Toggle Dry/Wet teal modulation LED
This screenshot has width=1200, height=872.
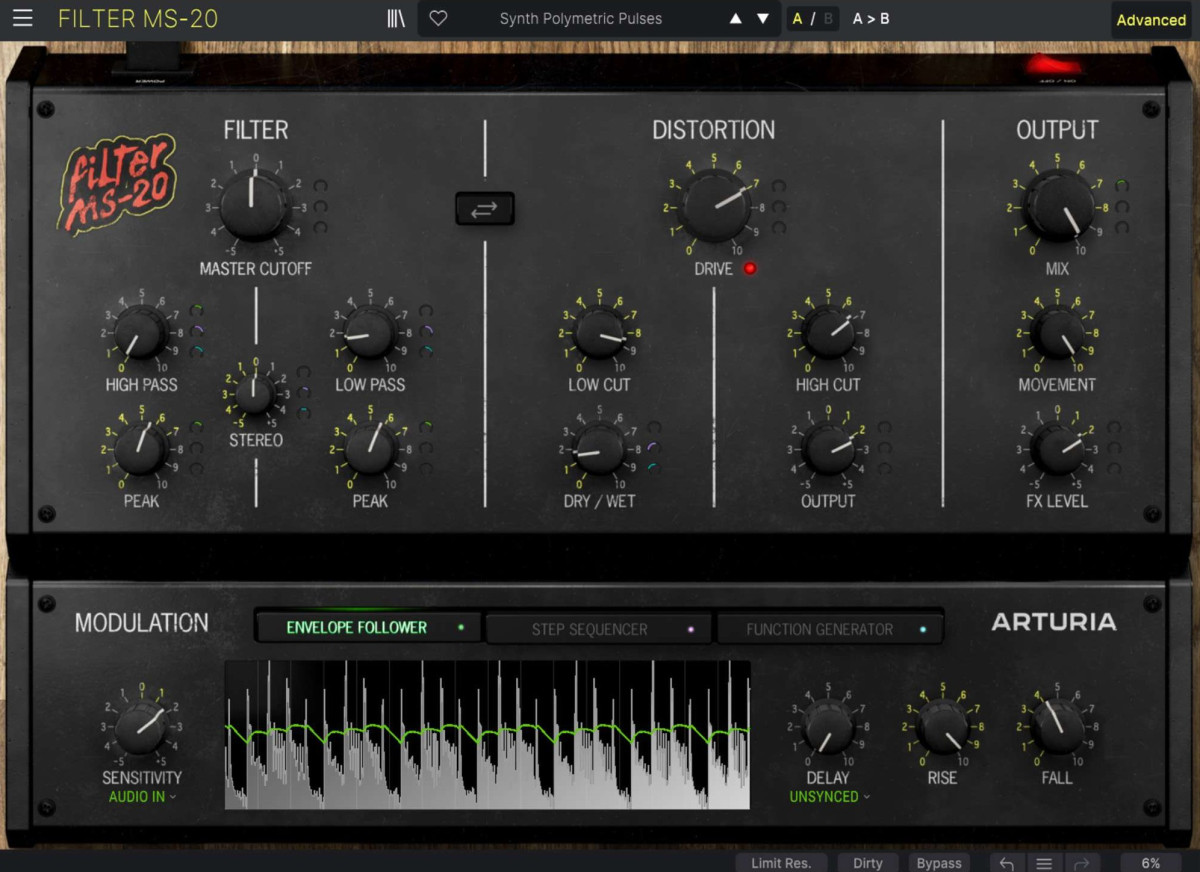pyautogui.click(x=654, y=468)
